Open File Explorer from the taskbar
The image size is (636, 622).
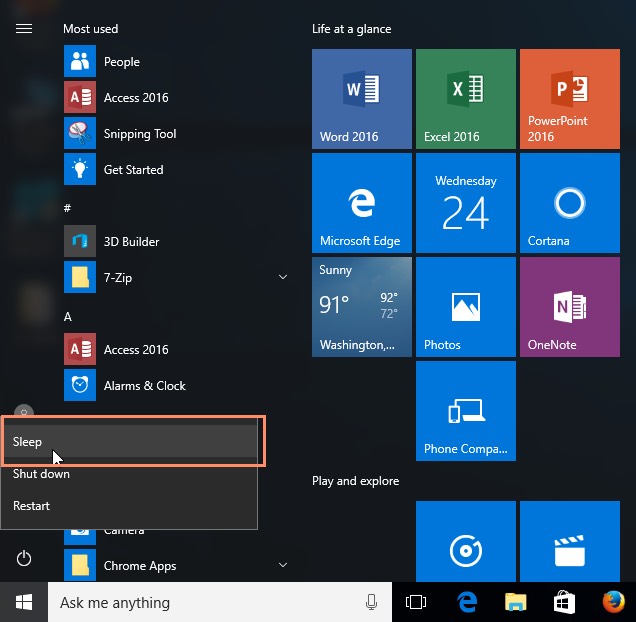coord(515,602)
